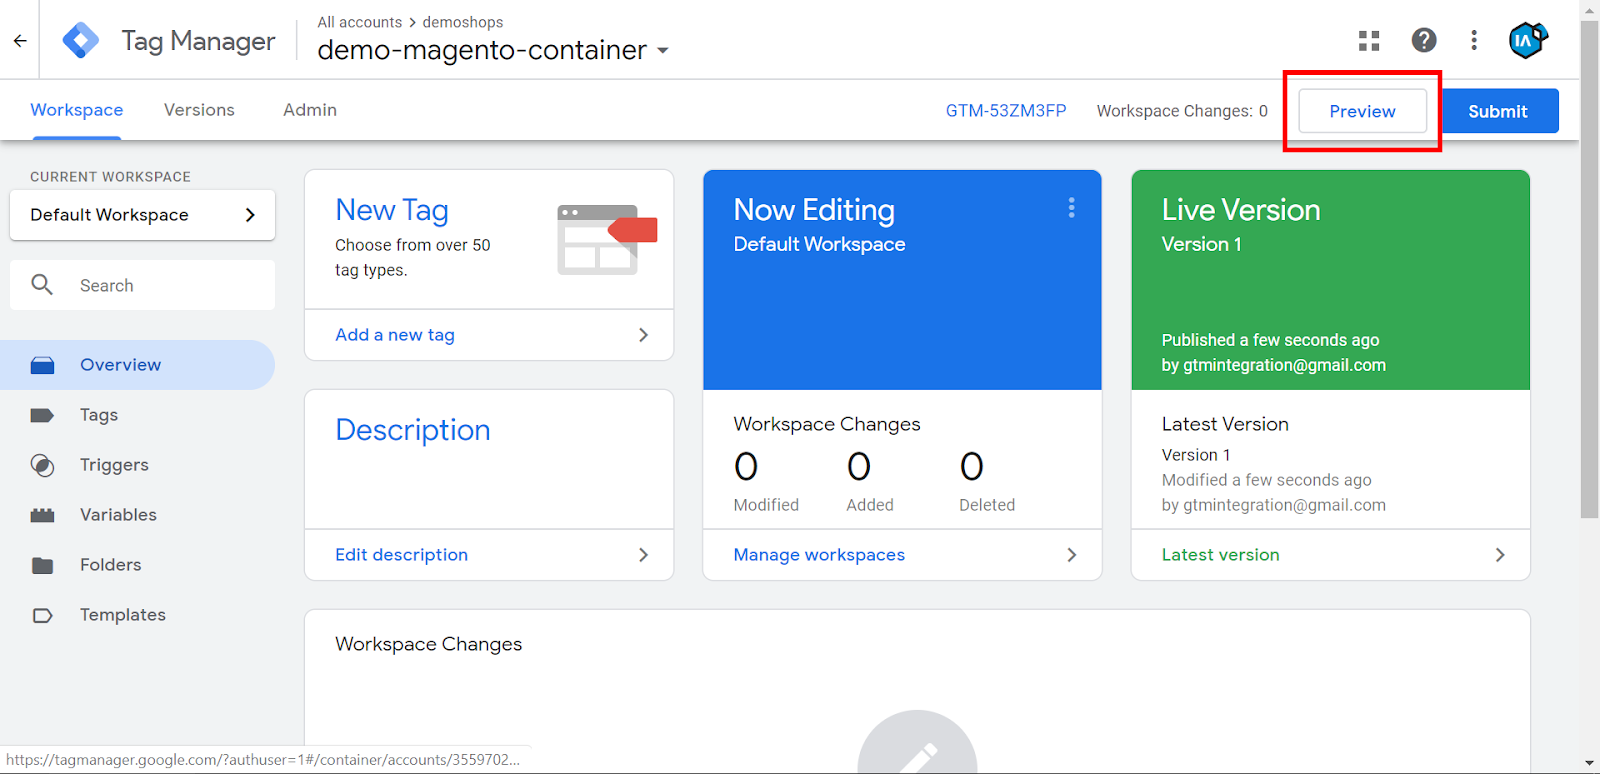
Task: Open Variables section in sidebar
Action: [x=118, y=515]
